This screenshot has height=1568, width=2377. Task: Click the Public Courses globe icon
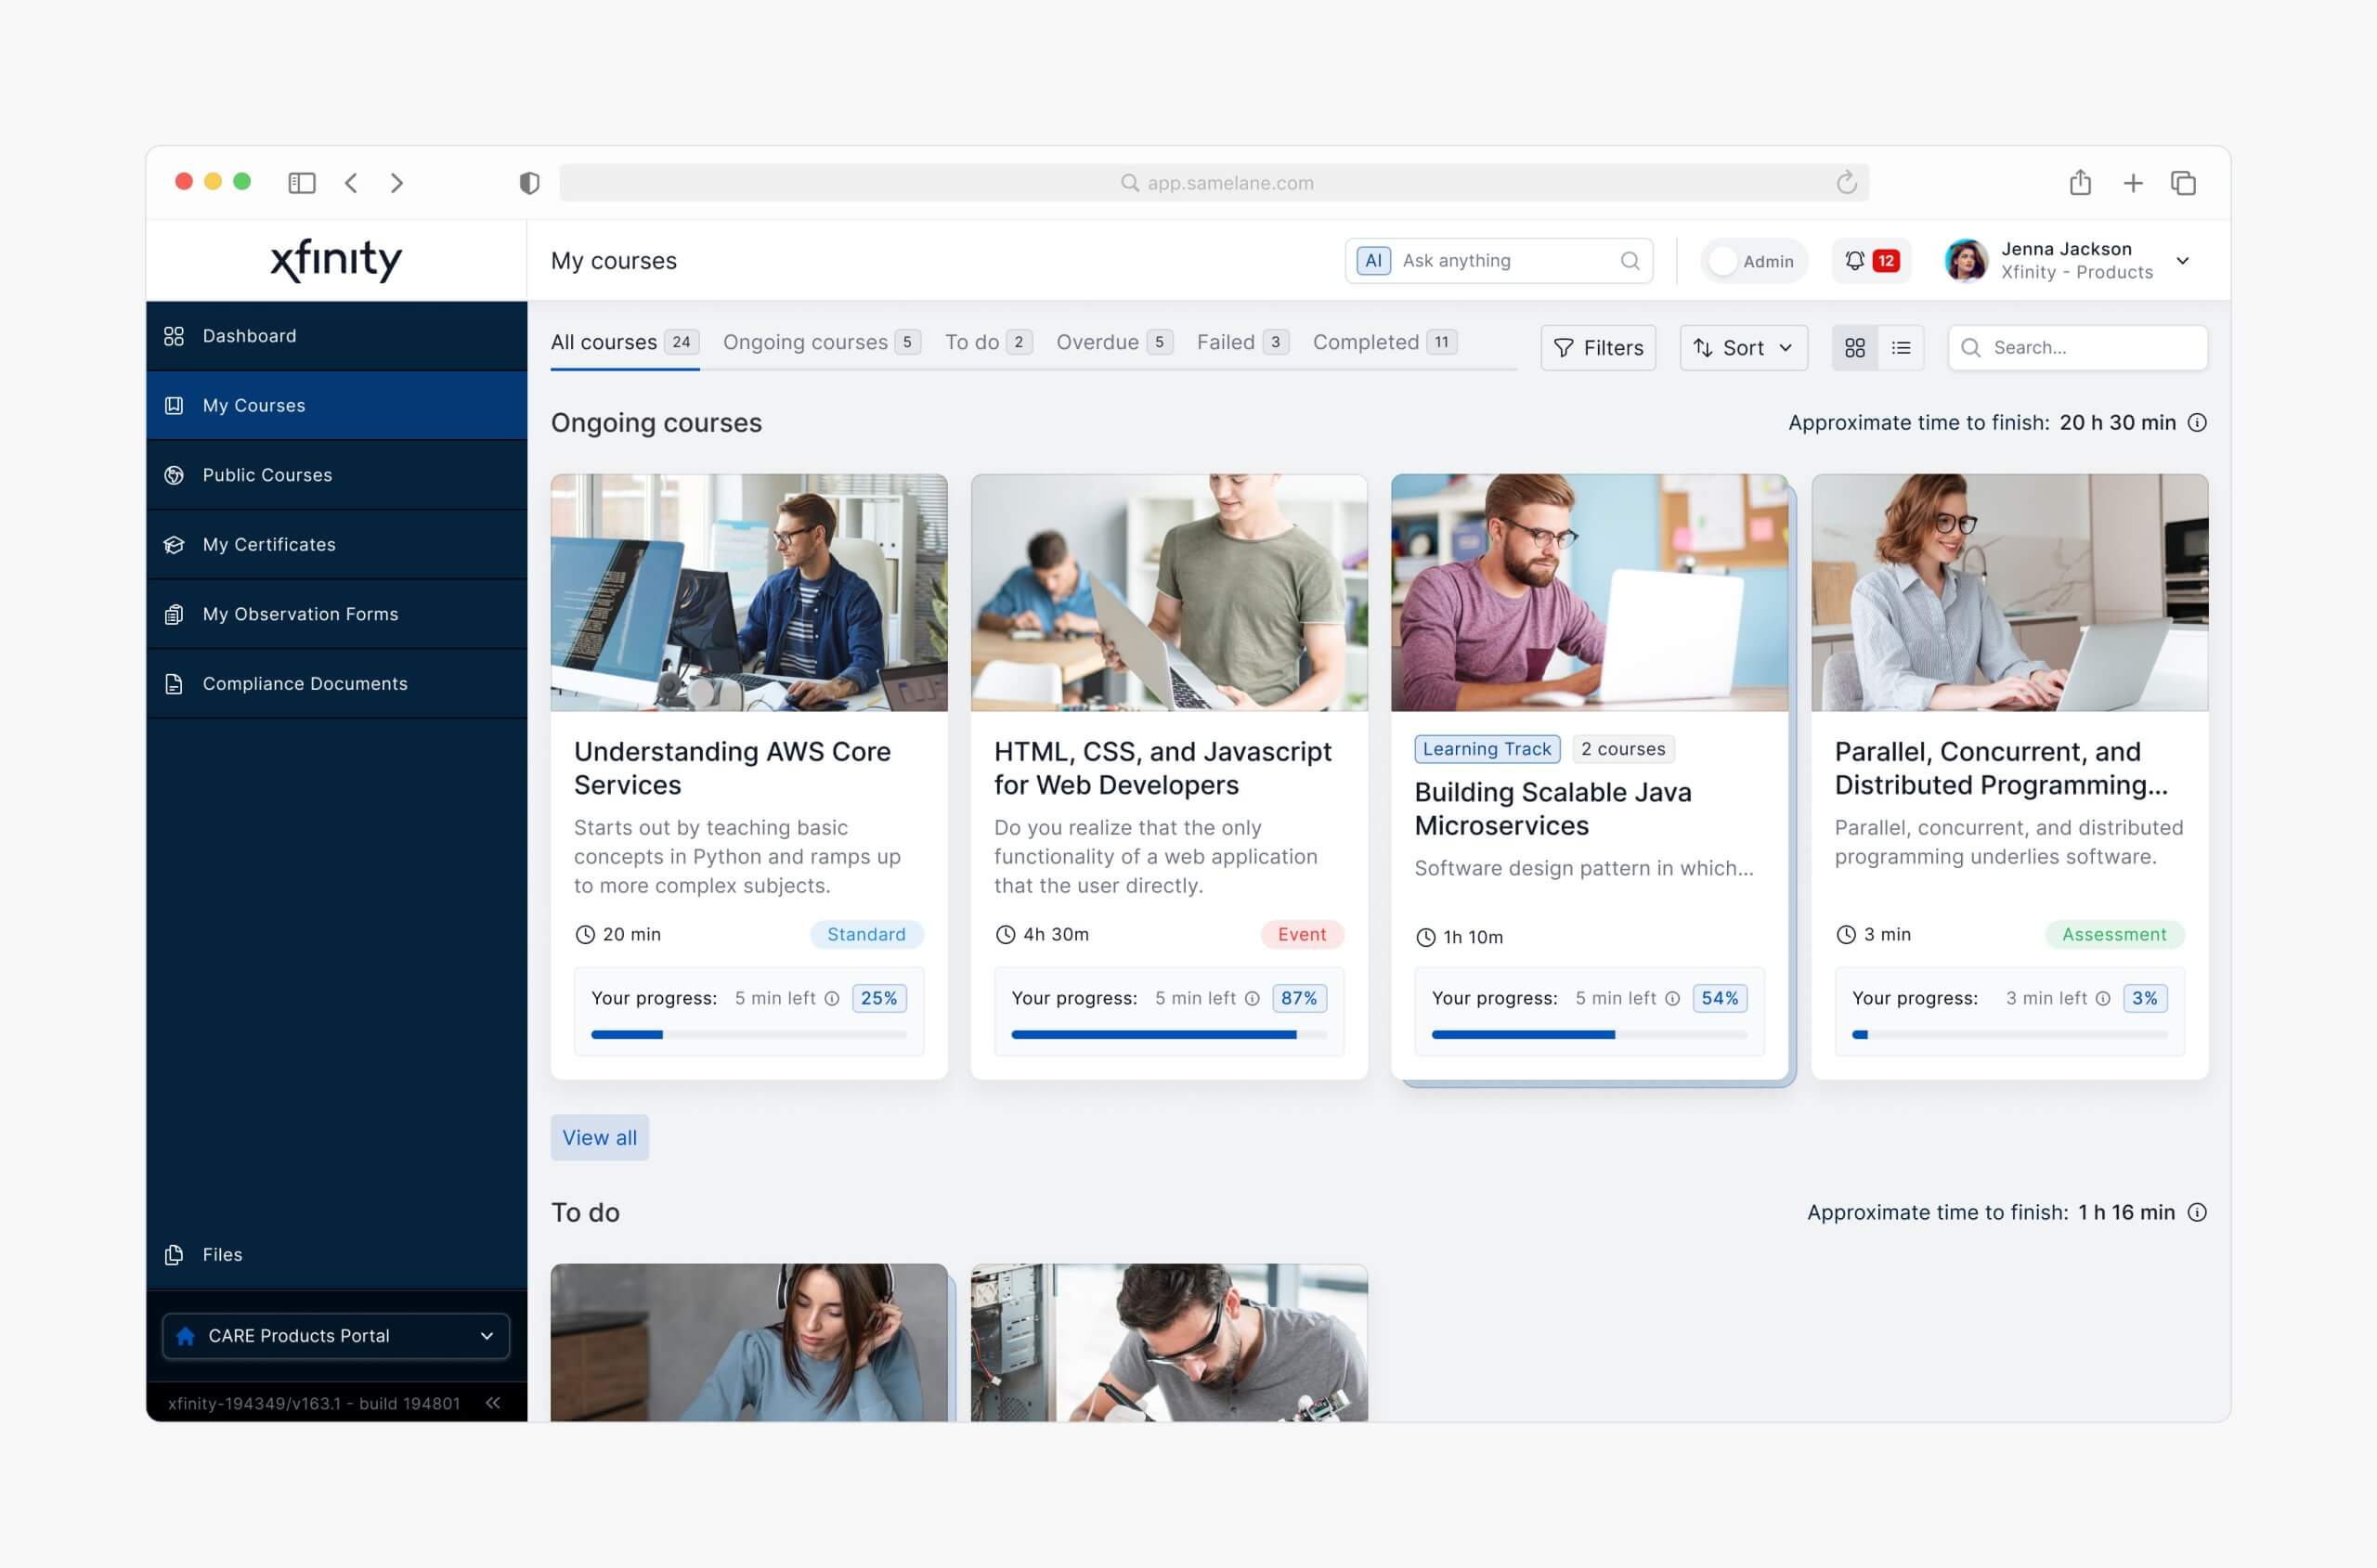(x=174, y=475)
